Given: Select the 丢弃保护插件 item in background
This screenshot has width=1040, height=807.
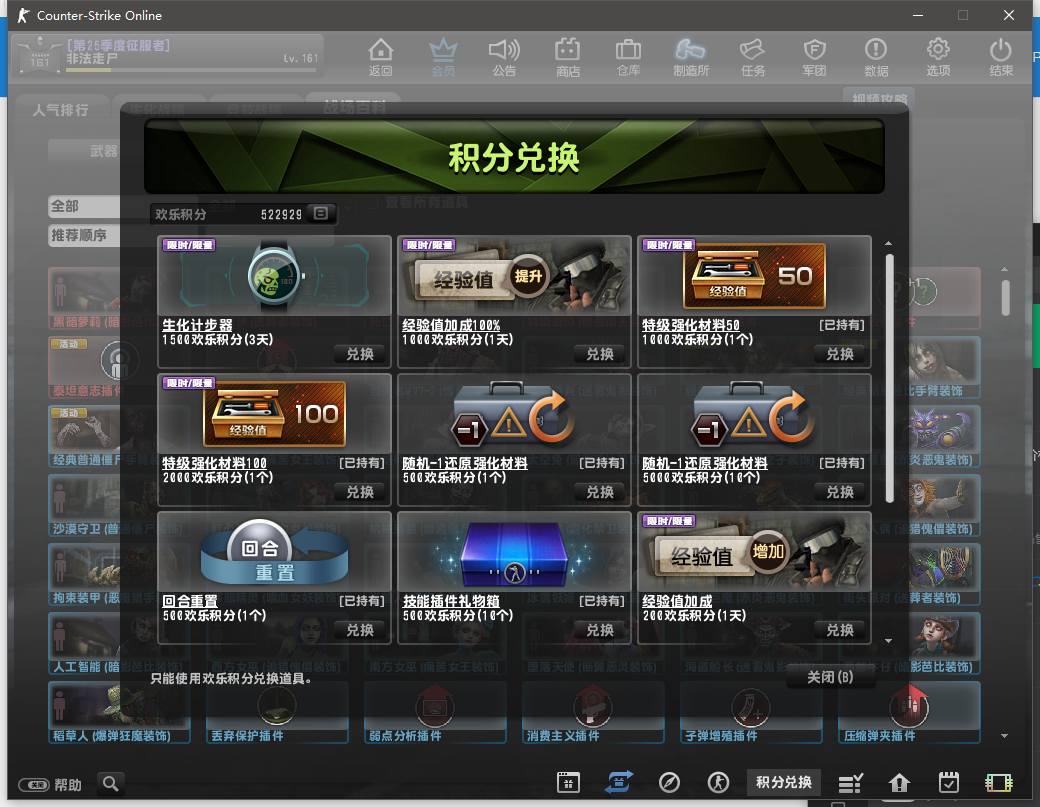Looking at the screenshot, I should tap(277, 714).
